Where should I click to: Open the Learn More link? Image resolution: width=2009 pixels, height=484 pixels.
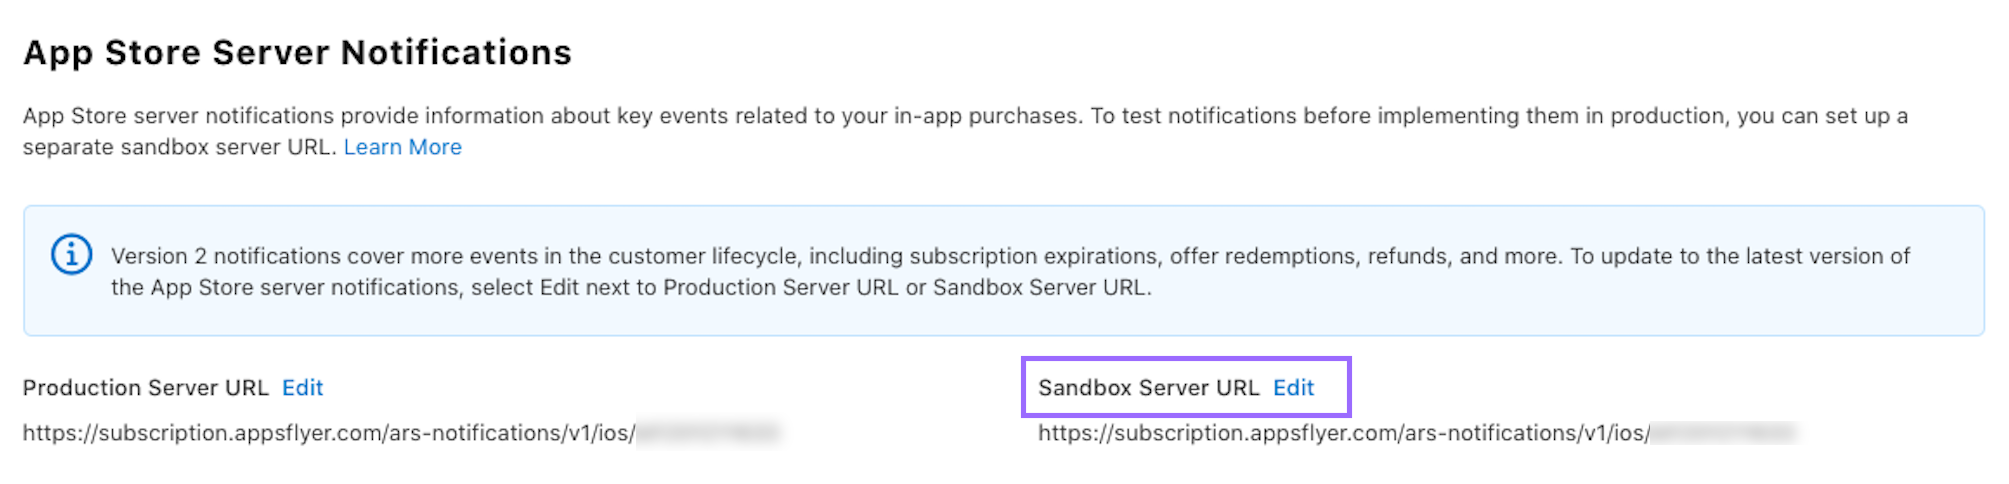coord(402,147)
